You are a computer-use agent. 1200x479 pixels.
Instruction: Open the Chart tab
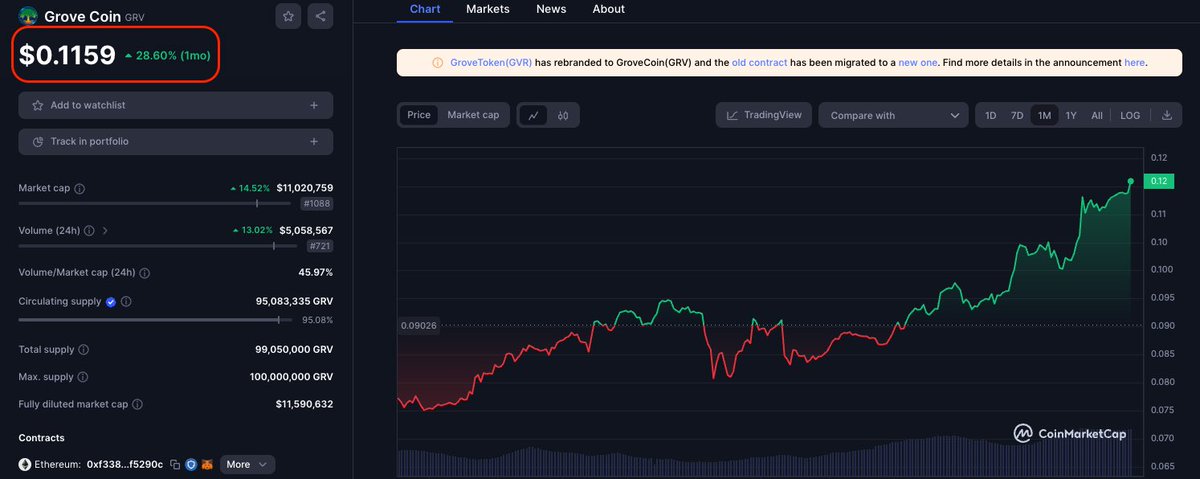424,9
